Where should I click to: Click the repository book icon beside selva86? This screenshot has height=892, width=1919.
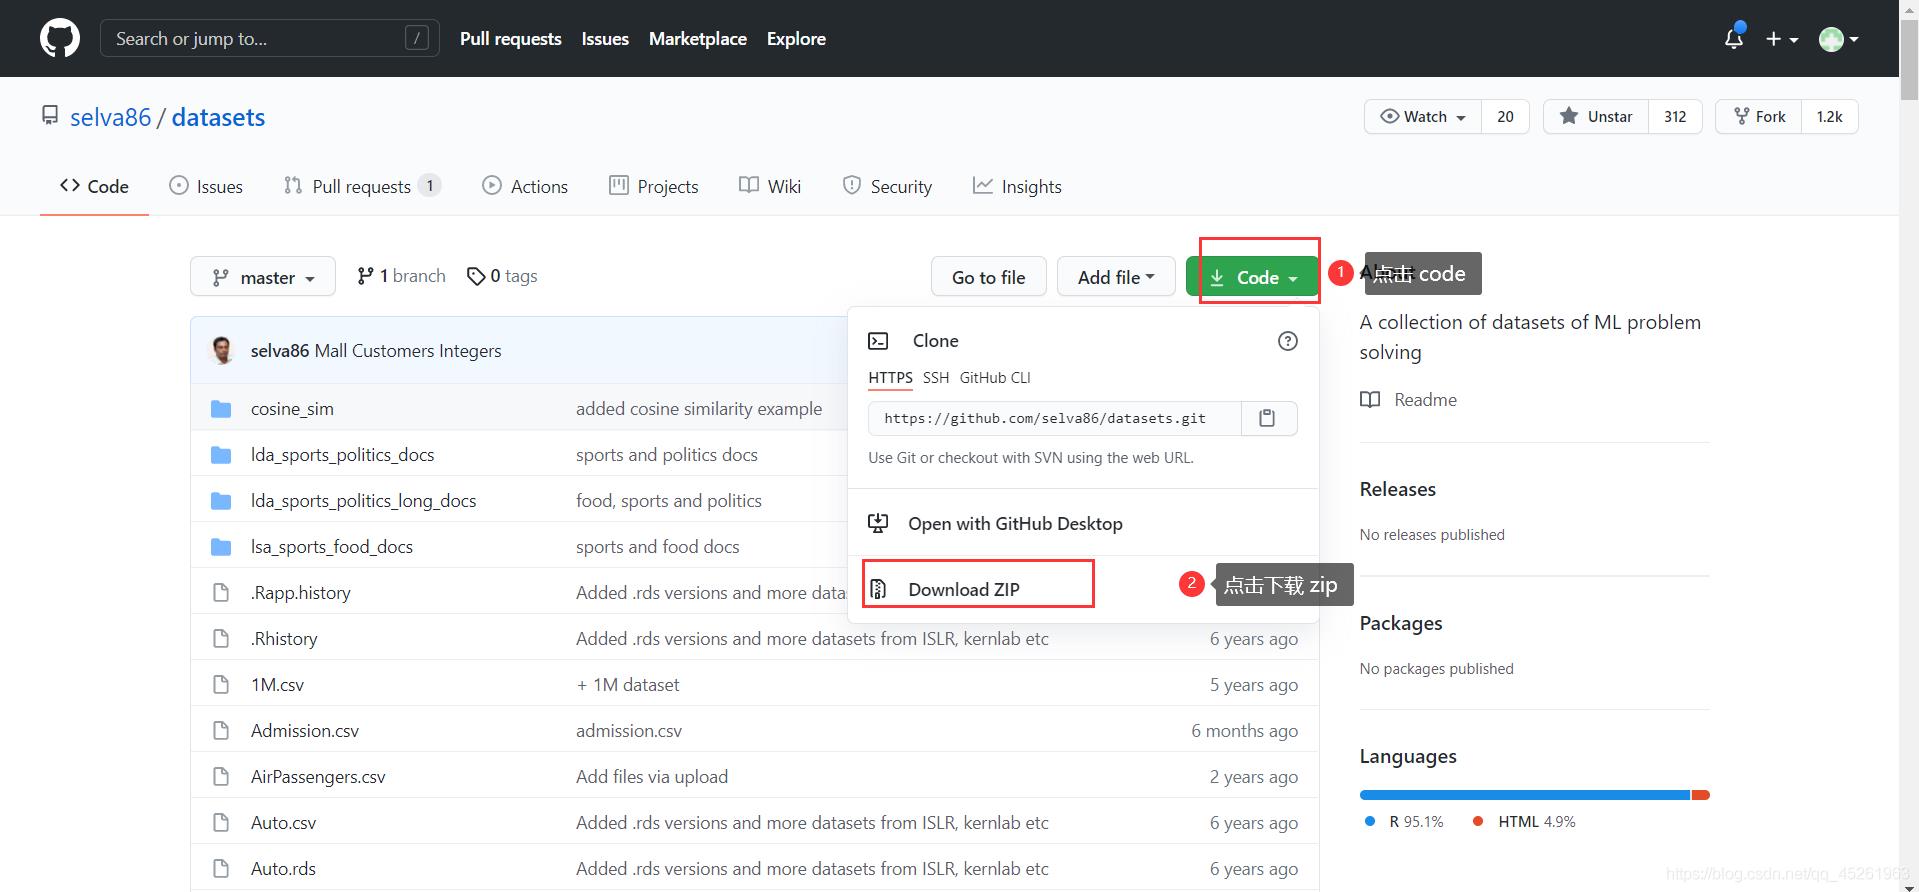50,116
